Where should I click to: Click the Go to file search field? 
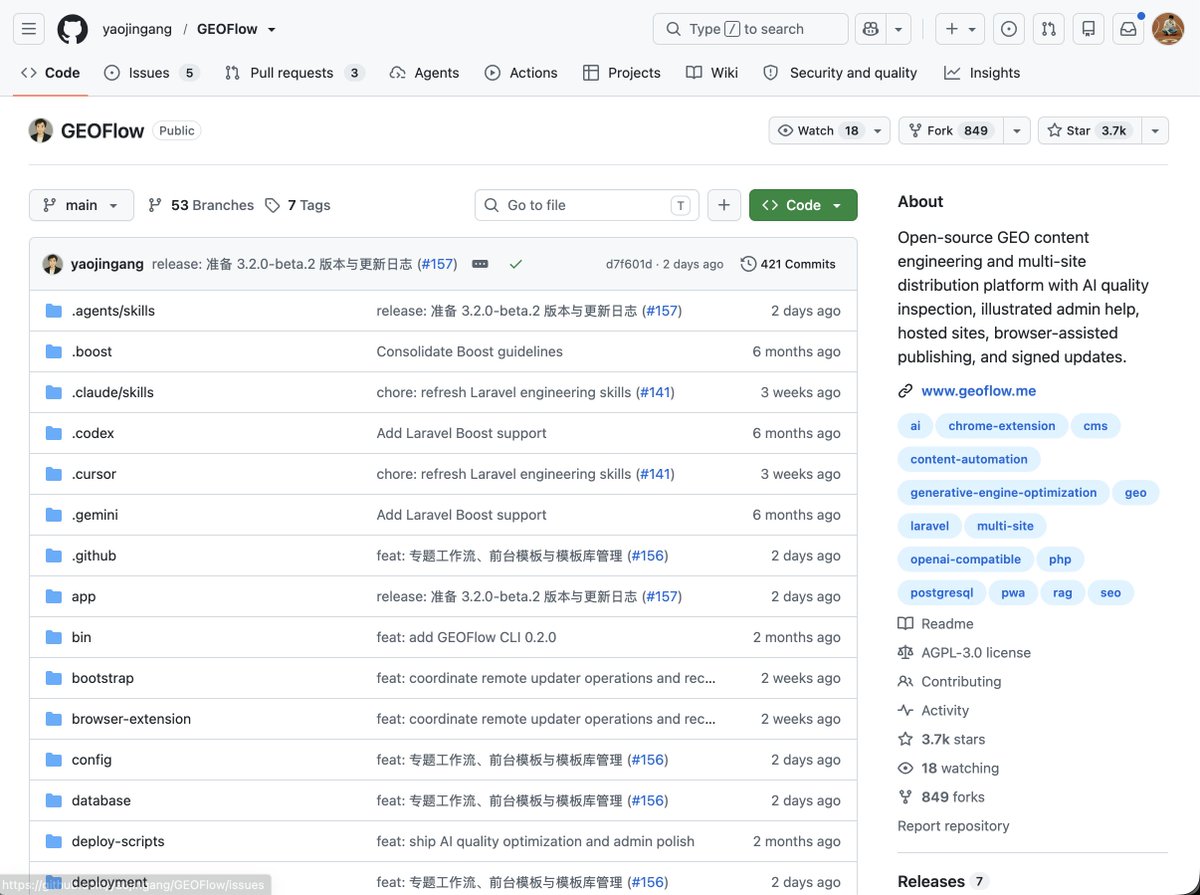point(587,205)
